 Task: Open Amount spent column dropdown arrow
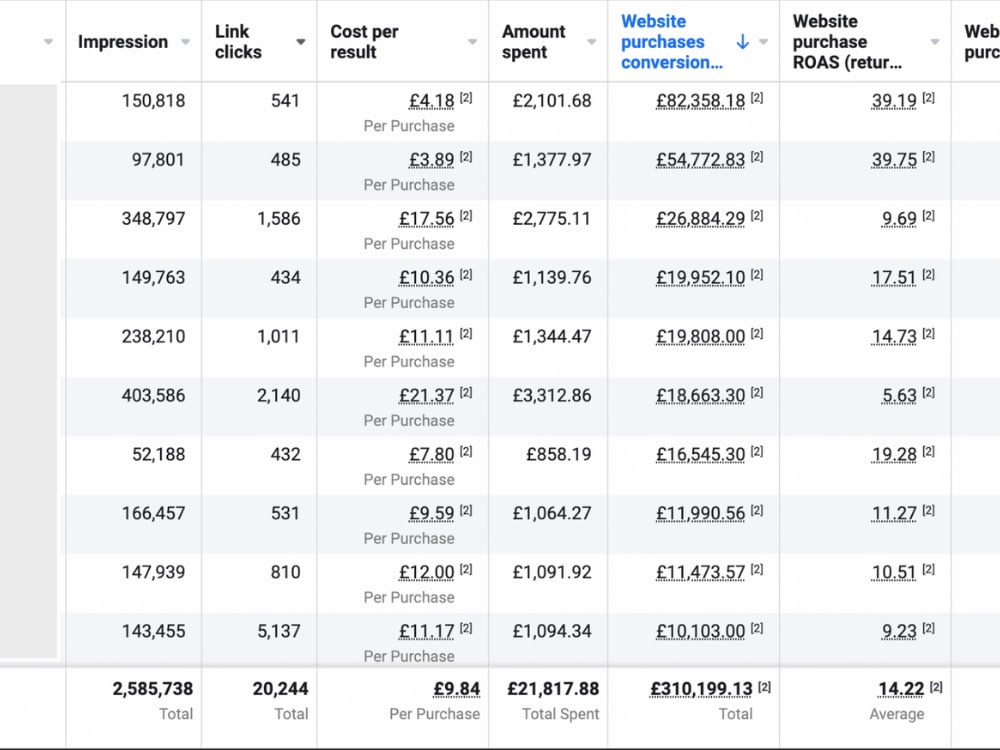pos(592,42)
